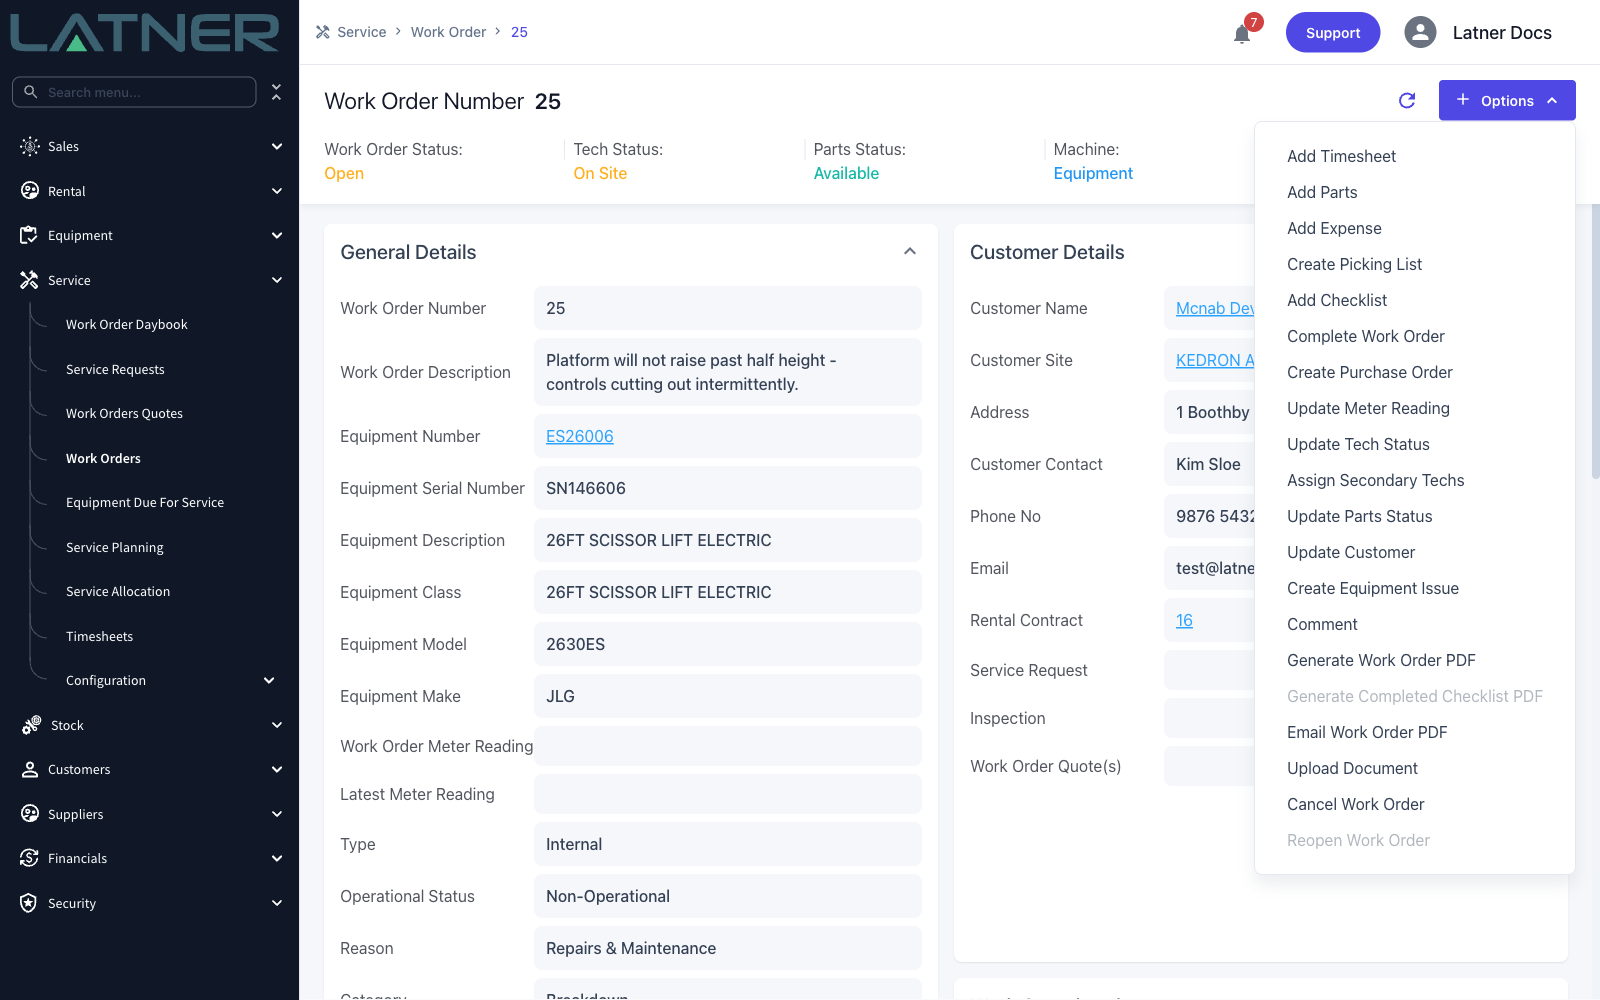1600x1000 pixels.
Task: Select Add Timesheet from options menu
Action: click(x=1341, y=156)
